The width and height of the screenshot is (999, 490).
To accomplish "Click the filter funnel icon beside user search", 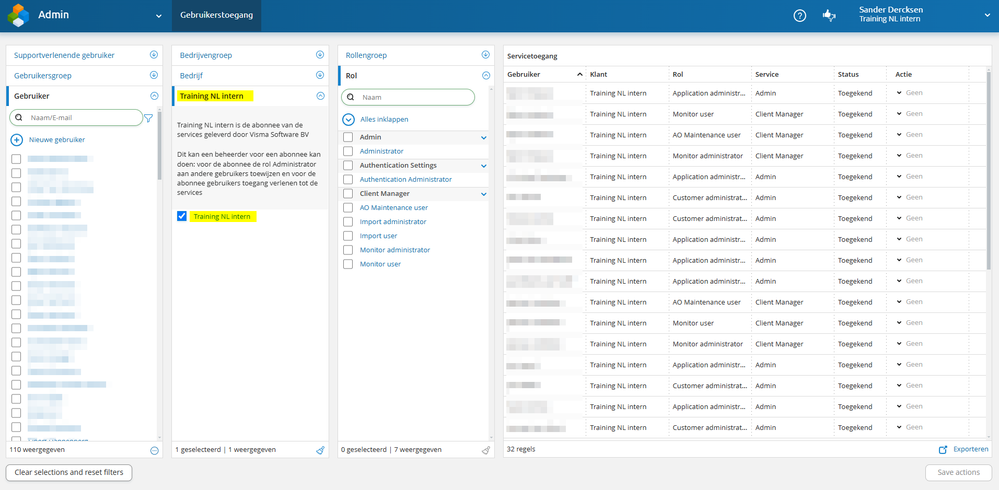I will (x=148, y=118).
